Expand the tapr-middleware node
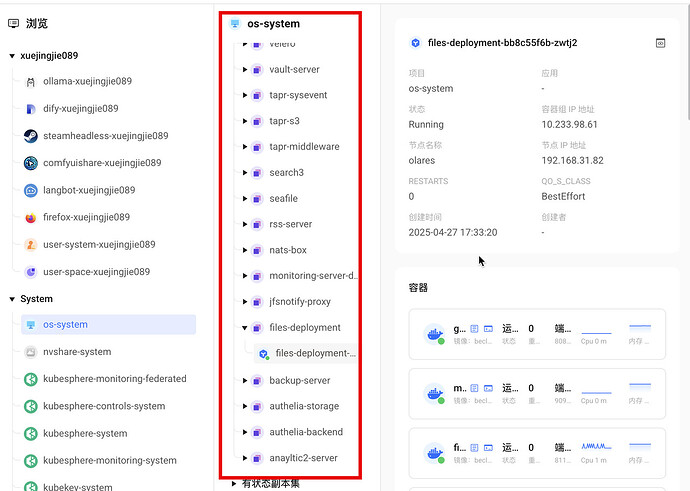 [245, 147]
